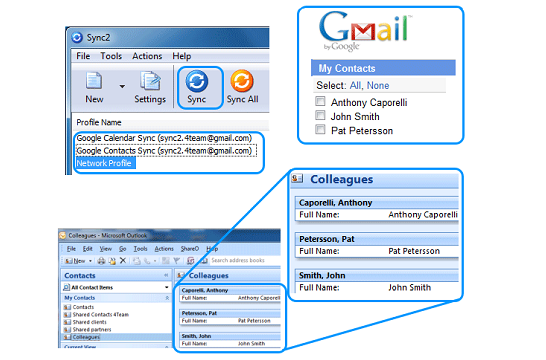Open the Edit menu in Outlook
Viewport: 546px width, 360px height.
click(x=88, y=249)
